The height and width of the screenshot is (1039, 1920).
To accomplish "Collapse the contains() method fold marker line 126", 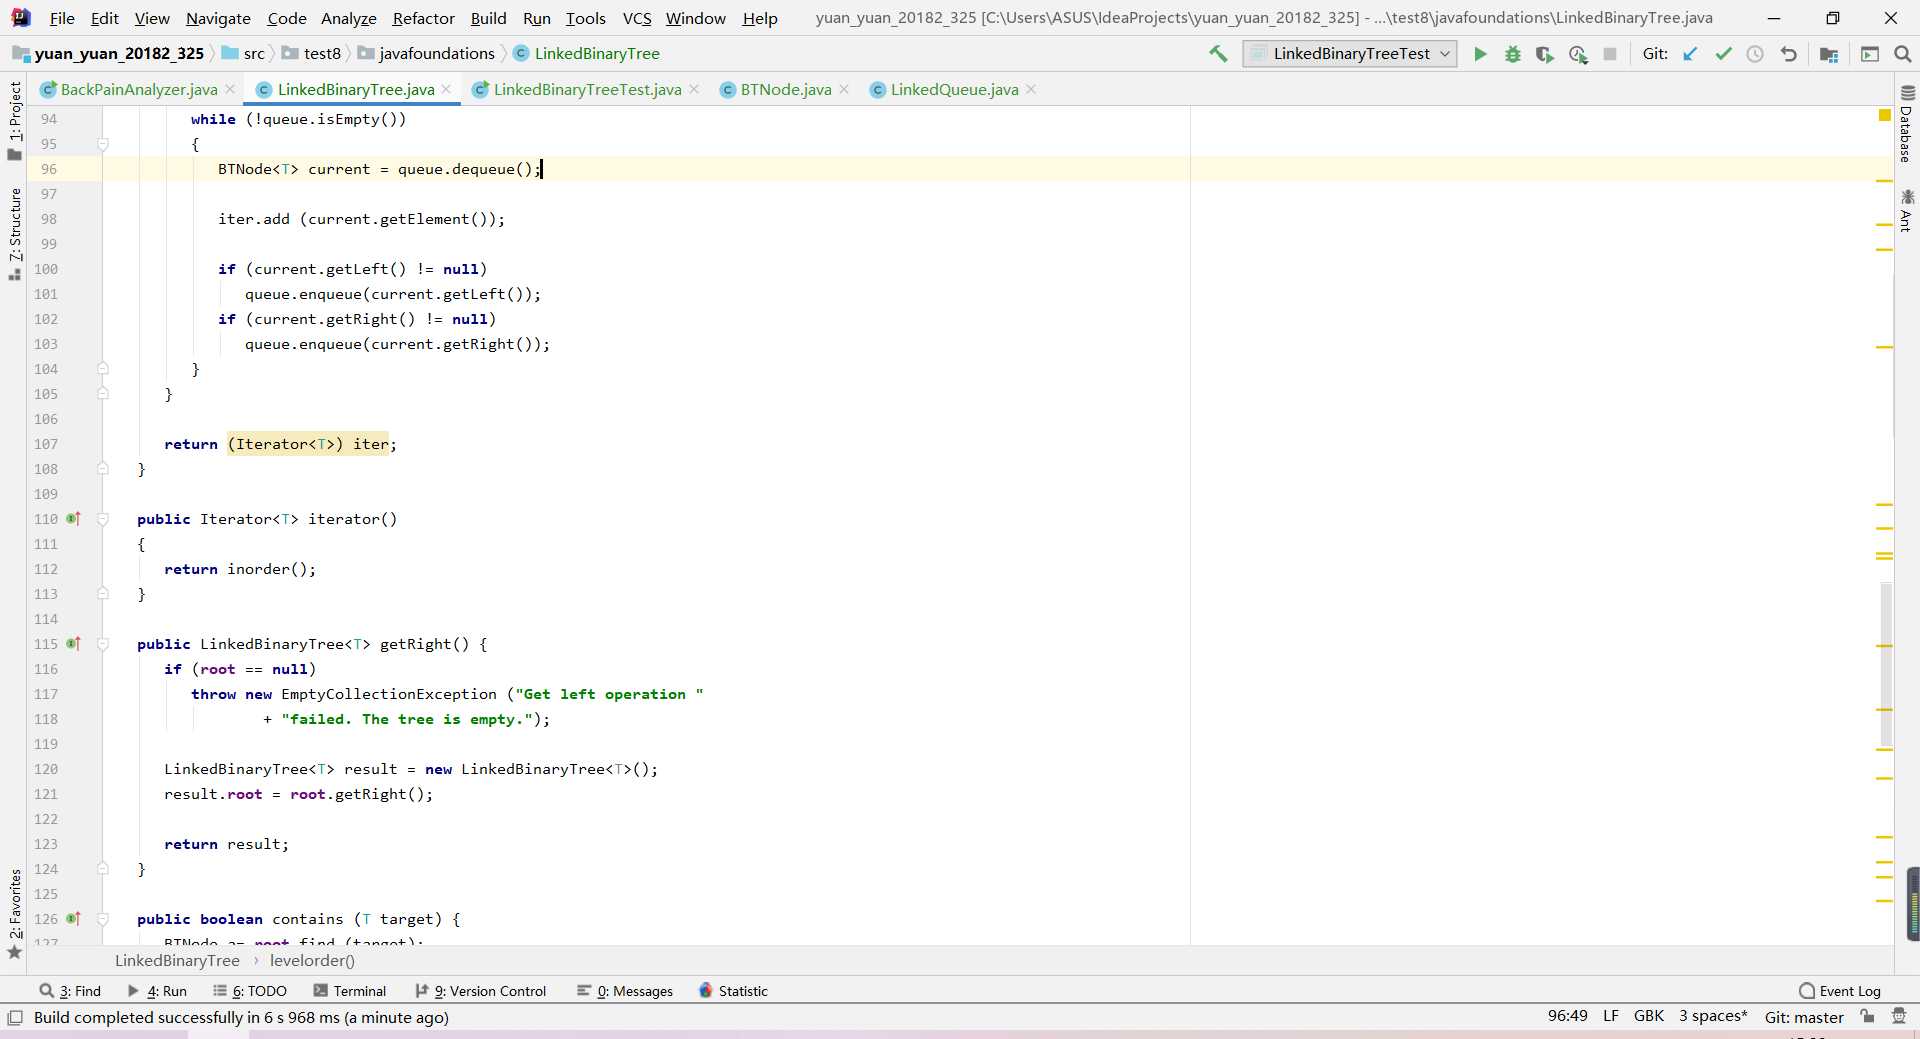I will (x=103, y=919).
